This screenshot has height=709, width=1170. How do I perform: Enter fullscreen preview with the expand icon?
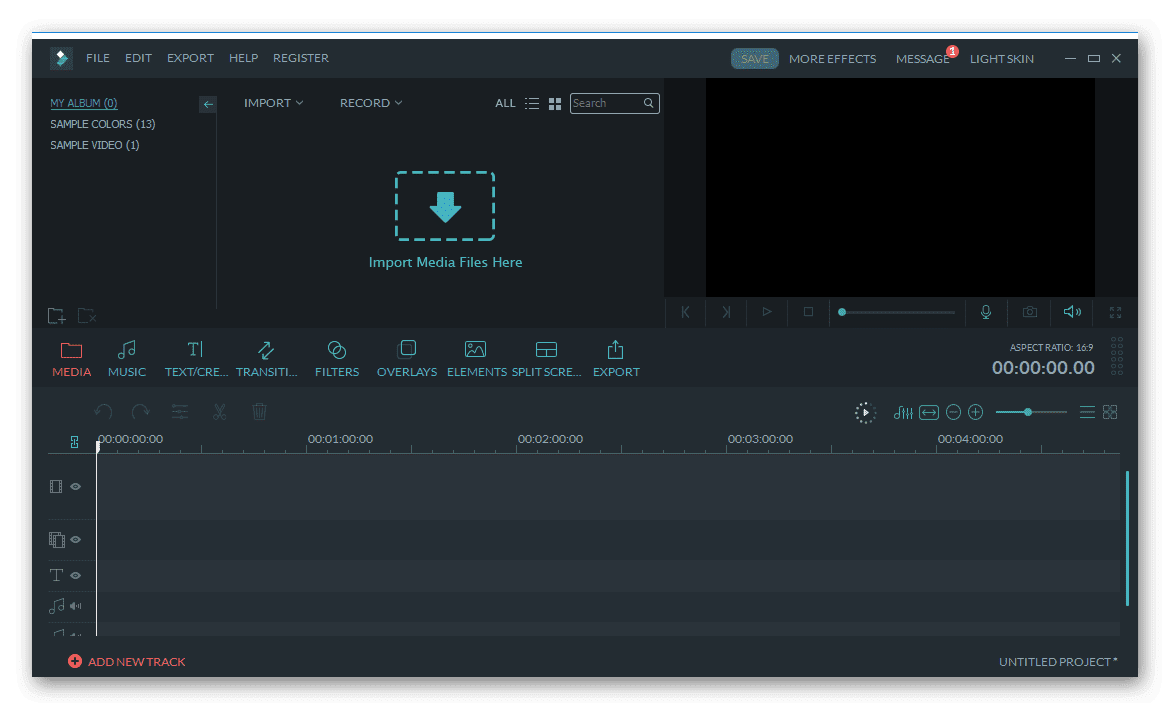point(1115,313)
